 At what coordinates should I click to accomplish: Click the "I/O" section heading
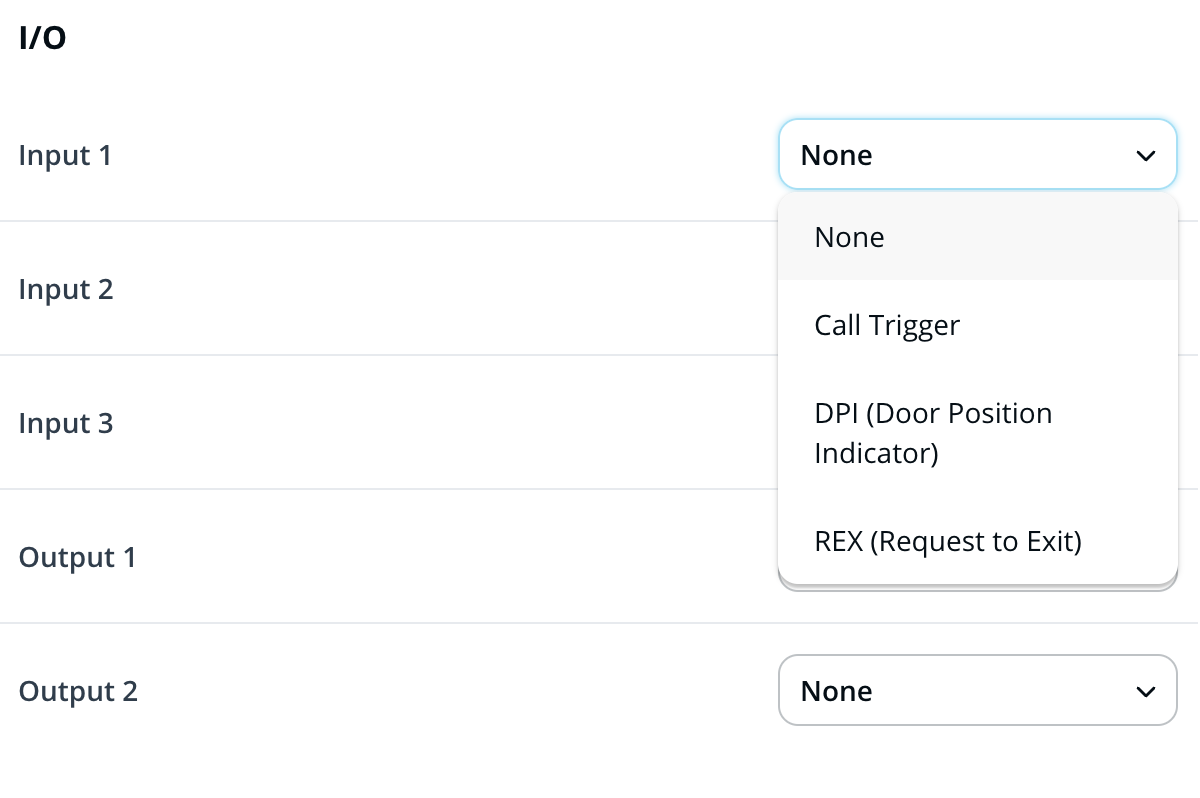[x=42, y=40]
